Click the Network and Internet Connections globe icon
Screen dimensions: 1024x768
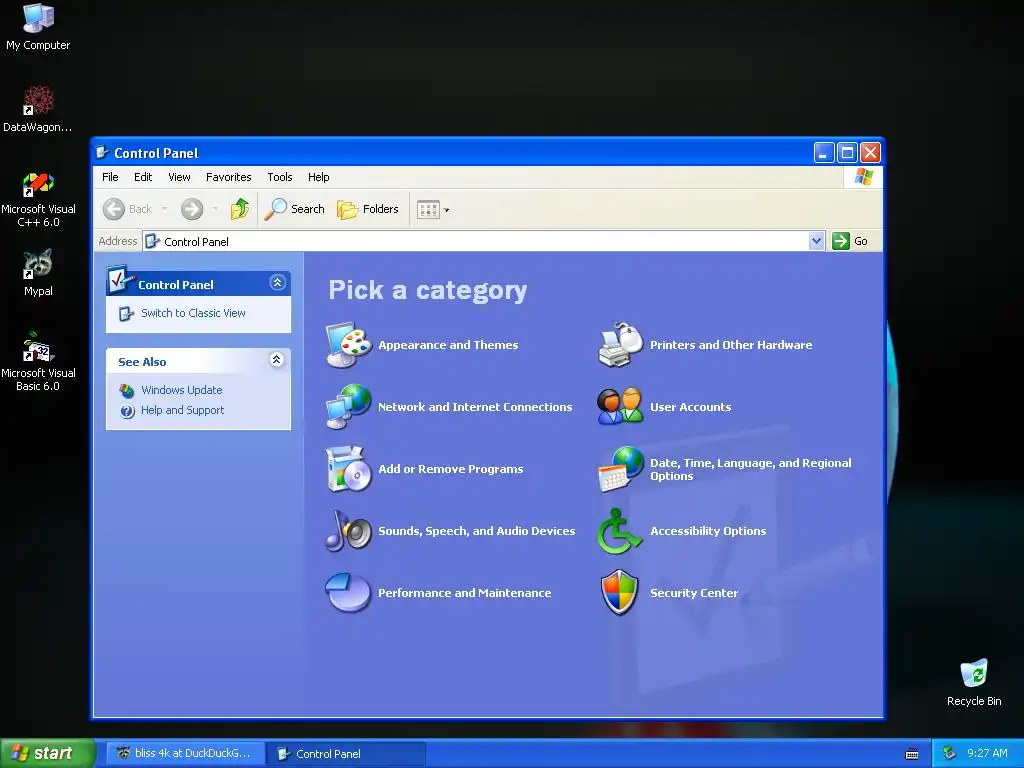(x=348, y=407)
